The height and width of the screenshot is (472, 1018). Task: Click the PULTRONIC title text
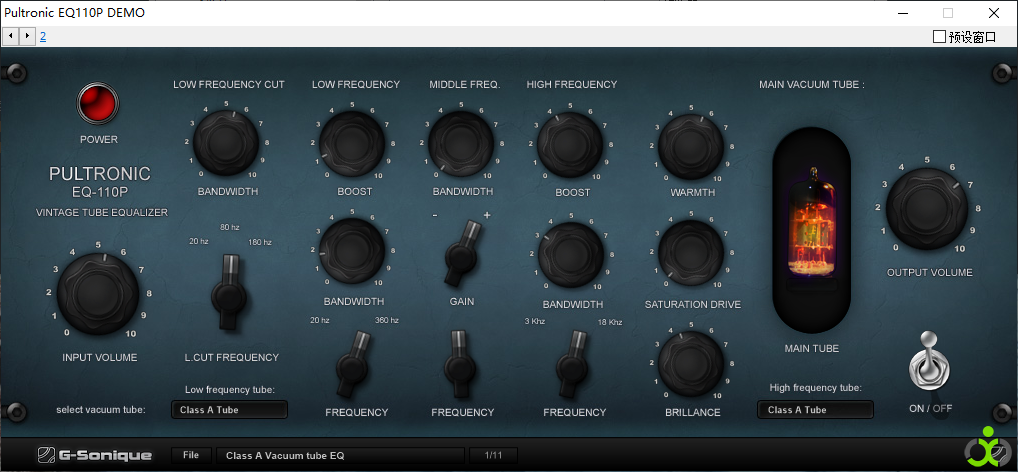point(100,173)
